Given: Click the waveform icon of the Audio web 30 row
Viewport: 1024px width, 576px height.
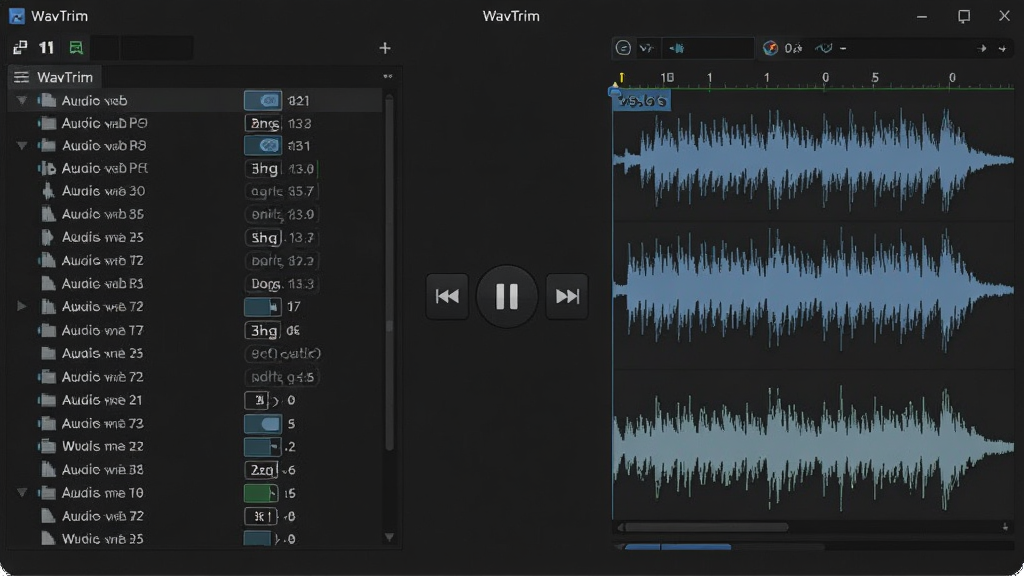Looking at the screenshot, I should tap(48, 191).
